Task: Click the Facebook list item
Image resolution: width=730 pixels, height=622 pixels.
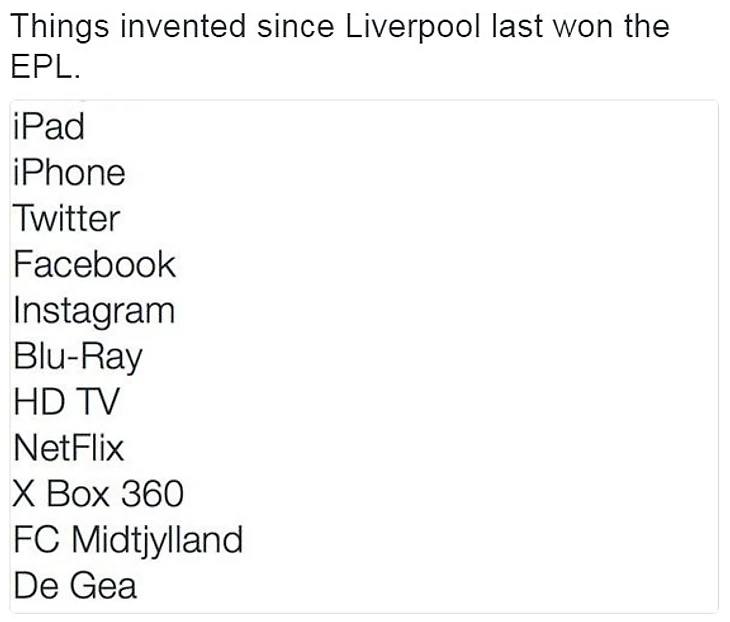Action: pos(94,264)
